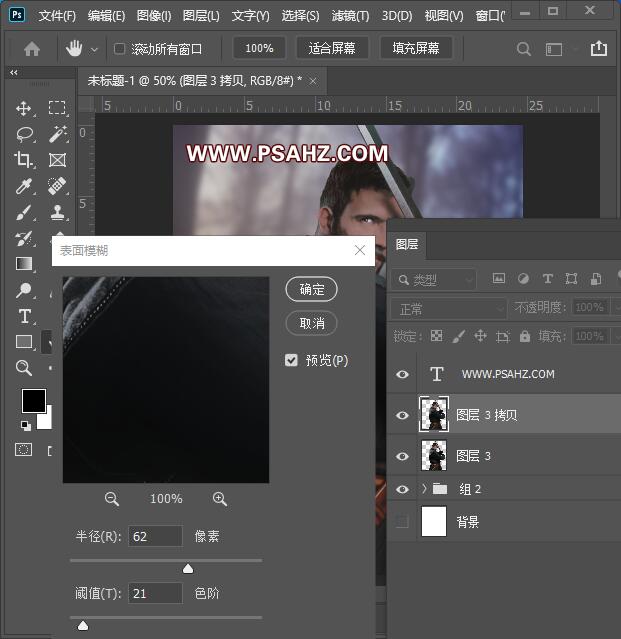Toggle the Preview (预览) checkbox
Screen dimensions: 621x639
coord(291,360)
